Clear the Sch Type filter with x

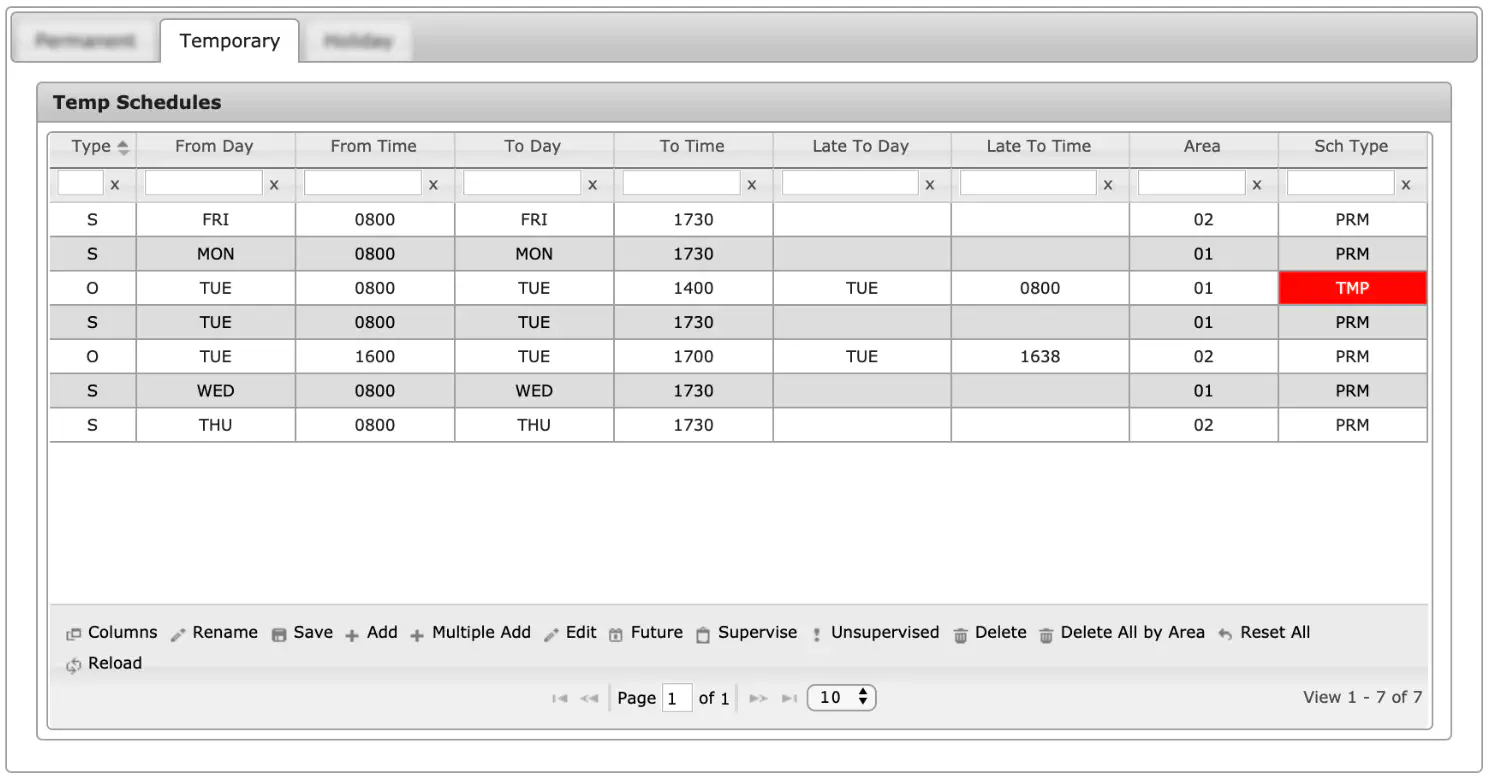[x=1405, y=185]
